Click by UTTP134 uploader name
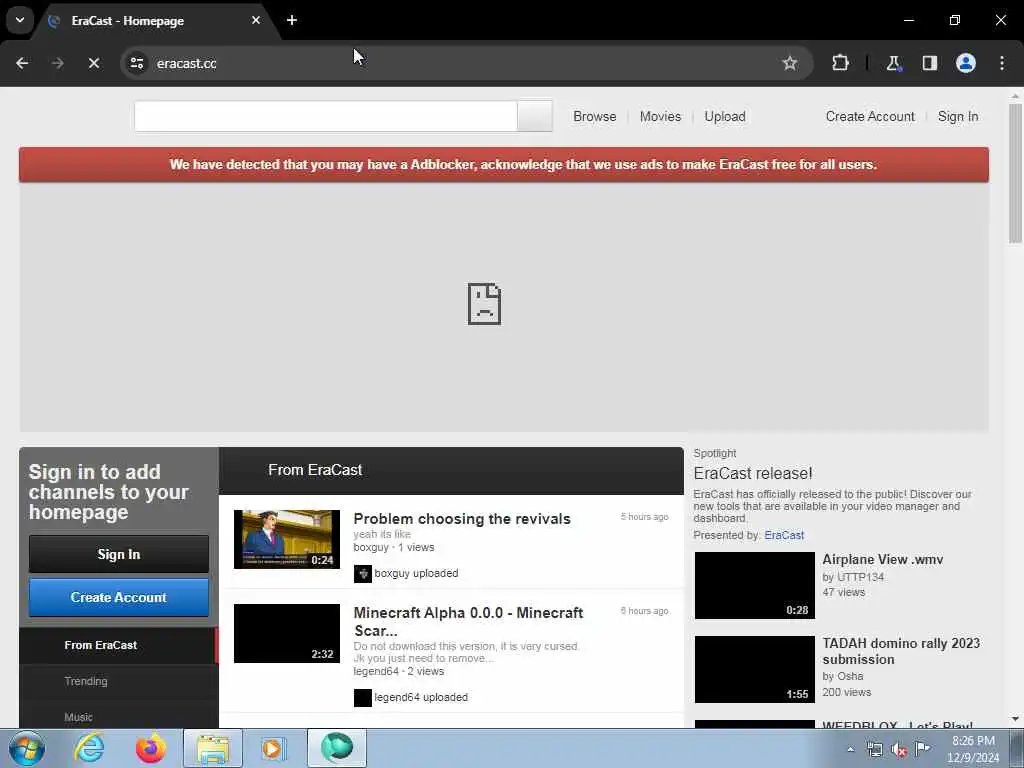 (x=853, y=577)
